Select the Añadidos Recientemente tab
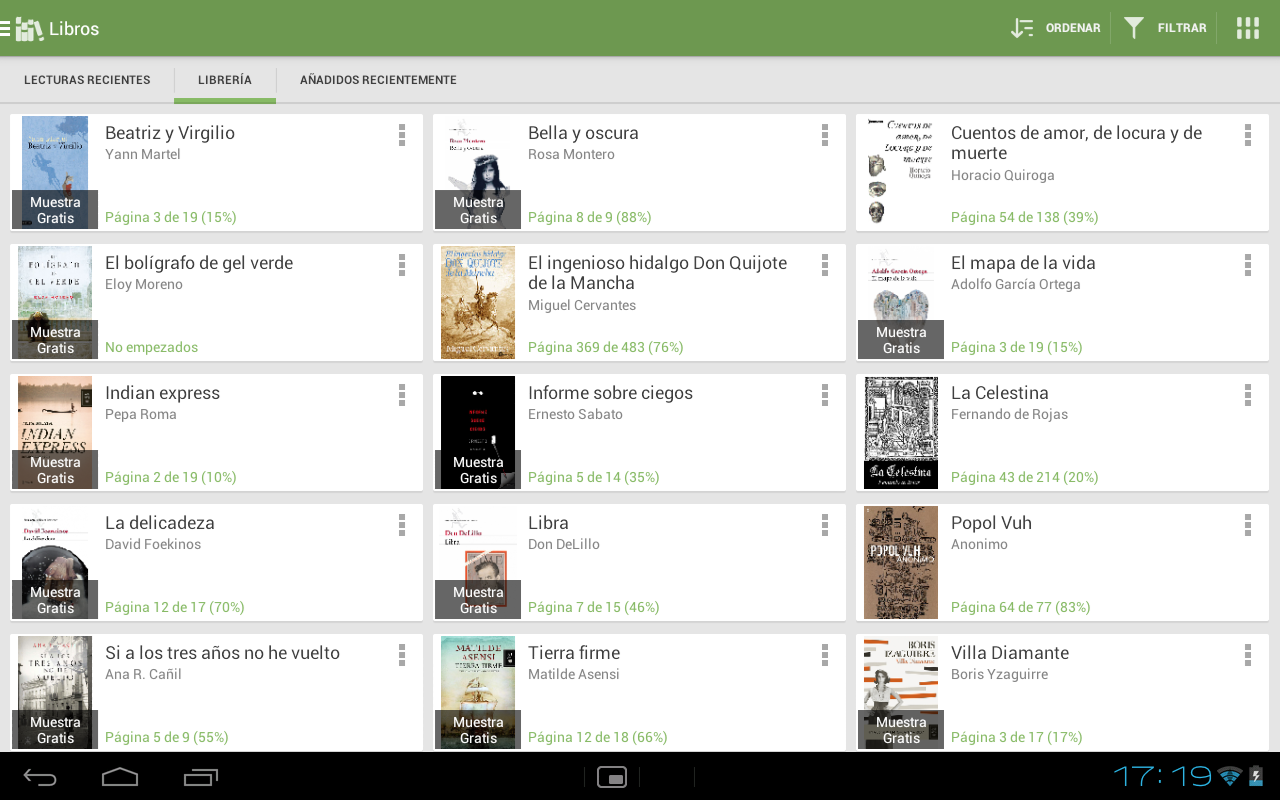This screenshot has width=1280, height=800. [378, 80]
